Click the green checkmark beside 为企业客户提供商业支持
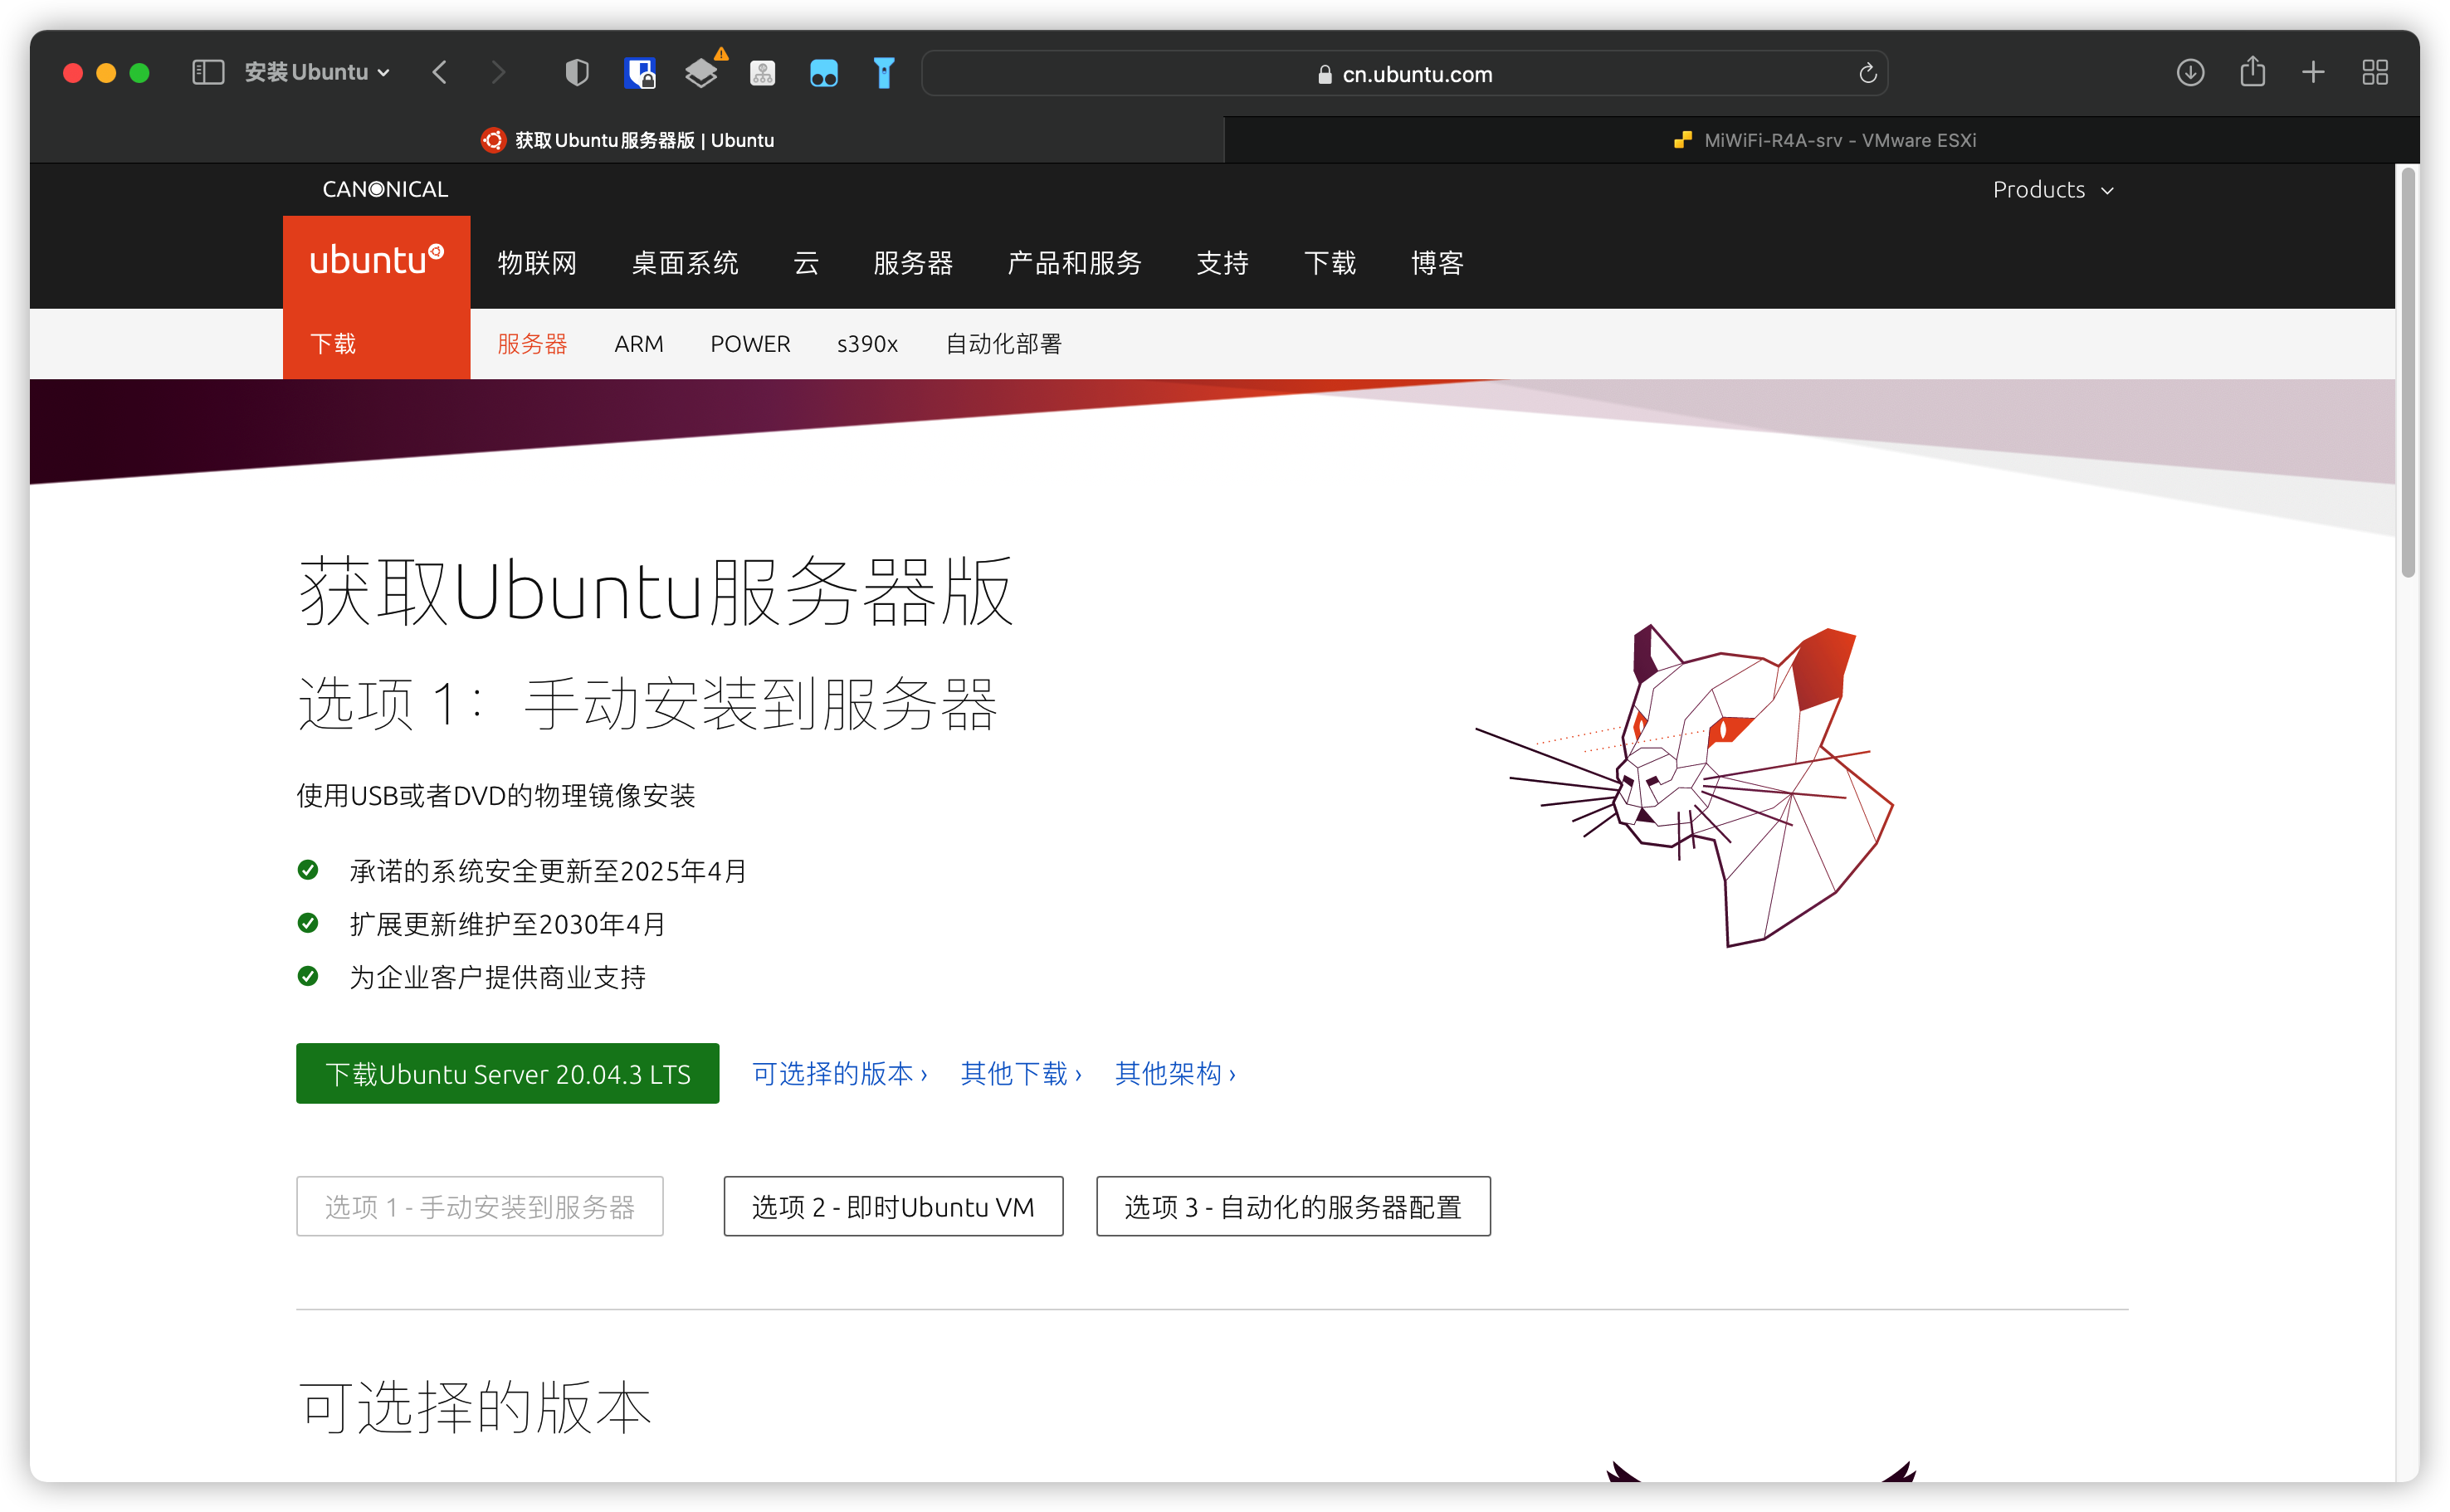The height and width of the screenshot is (1512, 2450). [x=308, y=976]
